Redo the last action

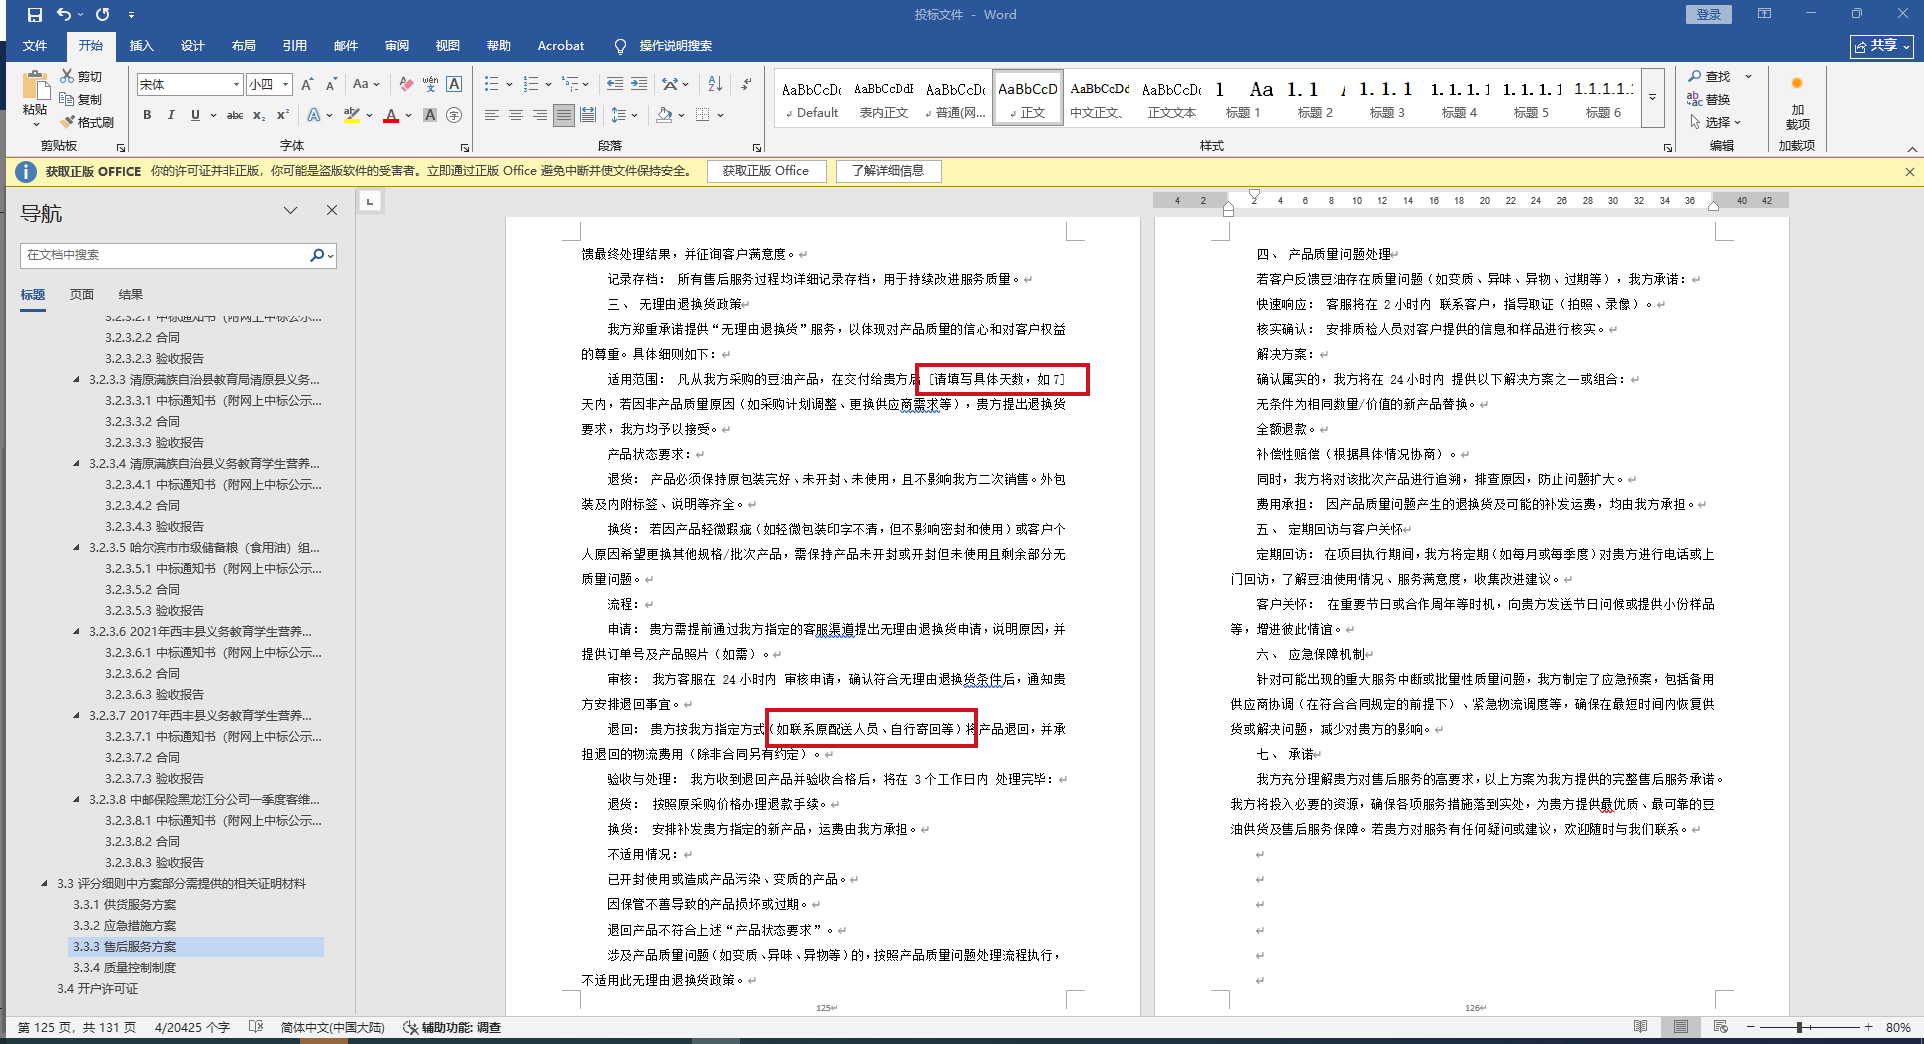[x=102, y=15]
